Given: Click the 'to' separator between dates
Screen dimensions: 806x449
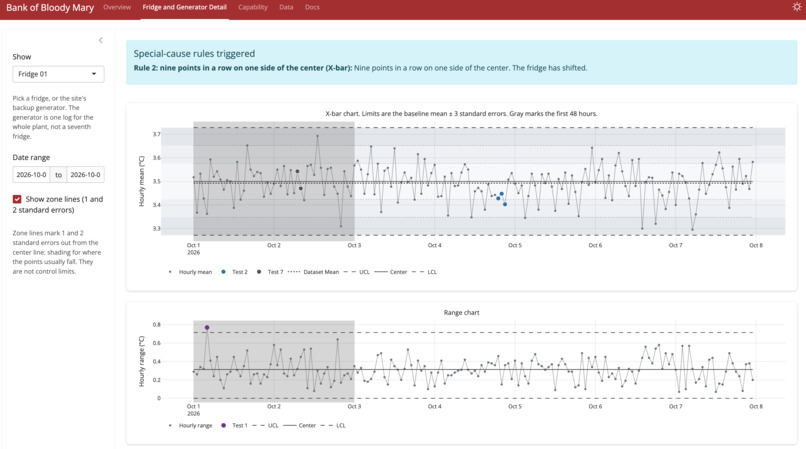Looking at the screenshot, I should pos(59,175).
